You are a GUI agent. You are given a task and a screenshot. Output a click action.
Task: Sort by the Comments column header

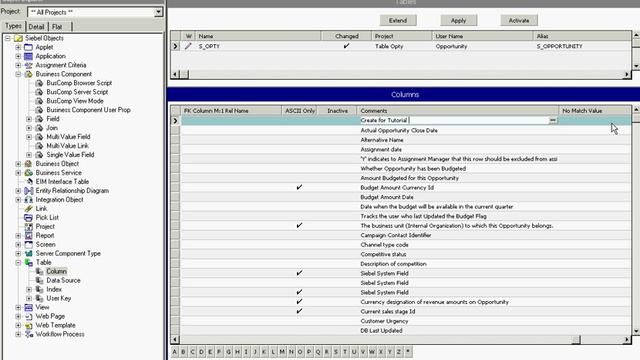458,111
